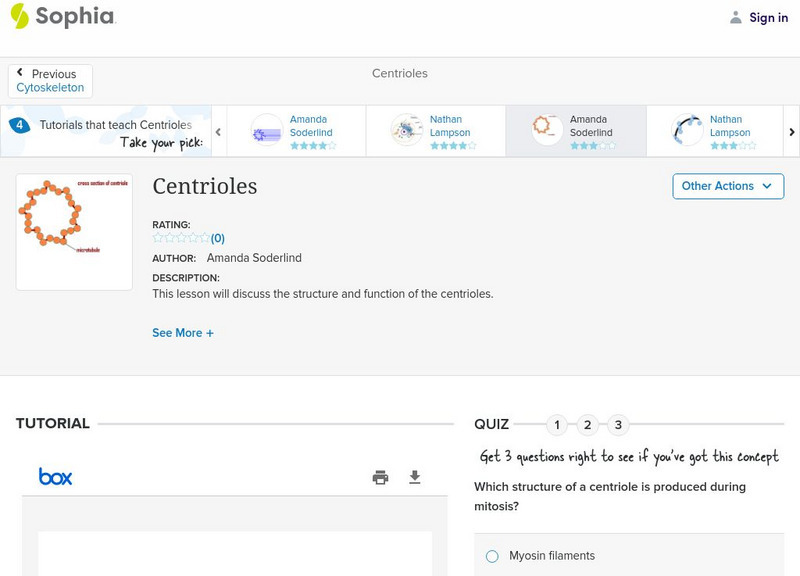
Task: Rate the lesson using the star rating
Action: coord(181,238)
